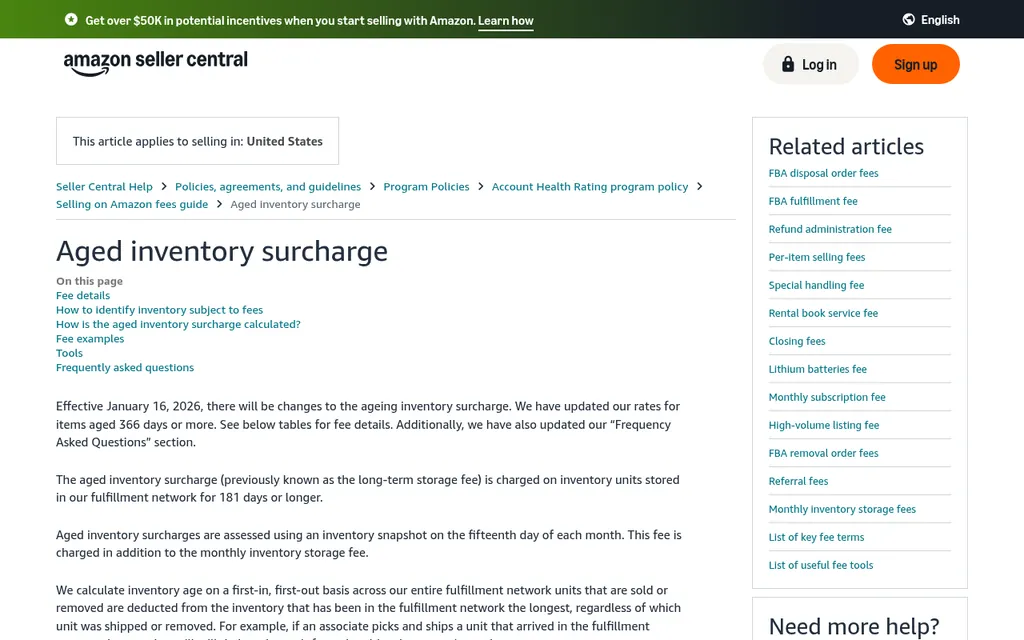Click current breadcrumb Aged inventory surcharge
The width and height of the screenshot is (1024, 640).
coord(295,204)
